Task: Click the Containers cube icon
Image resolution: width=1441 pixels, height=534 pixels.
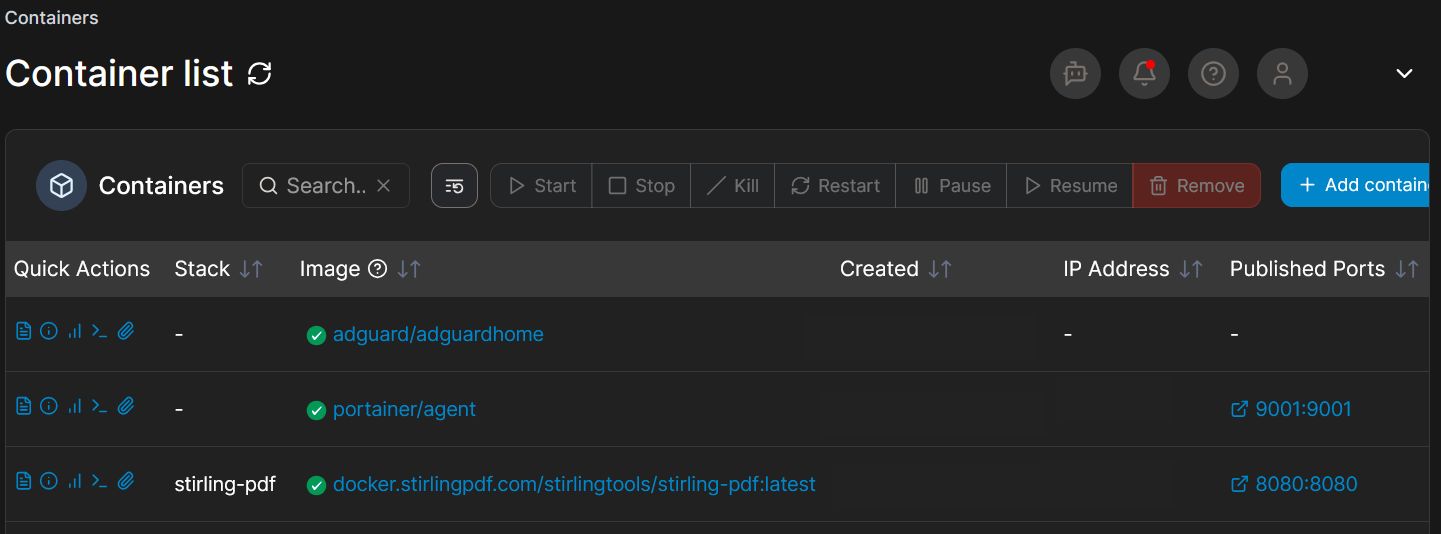Action: click(x=61, y=186)
